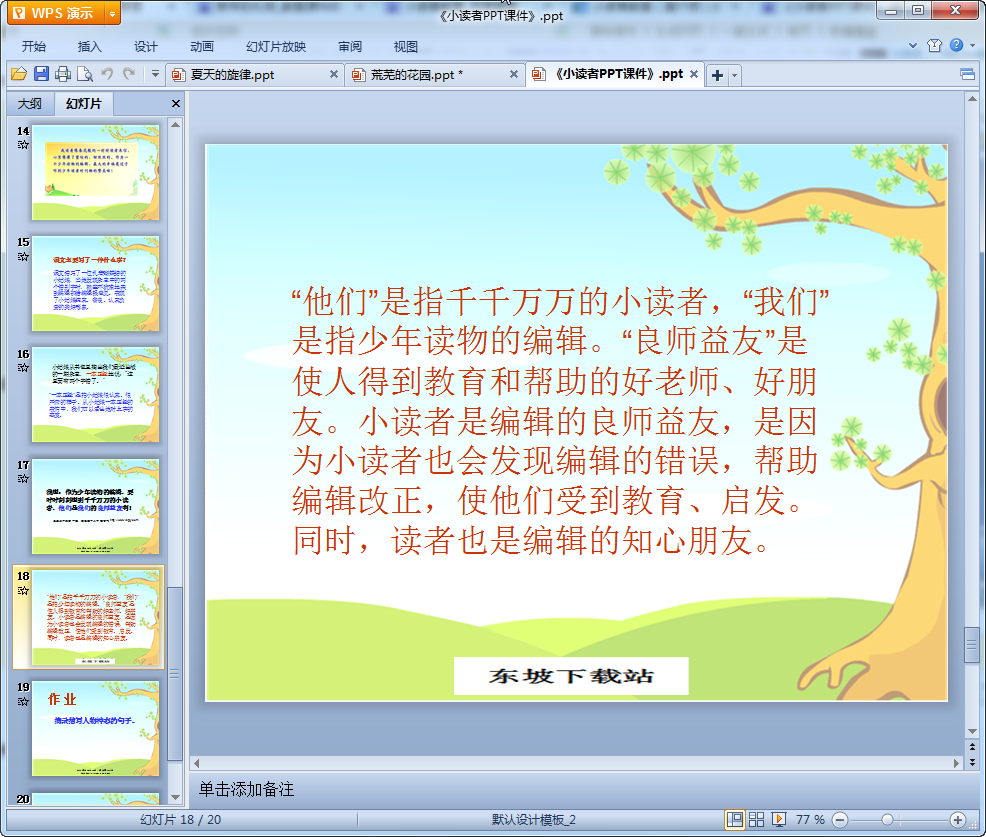This screenshot has width=986, height=837.
Task: Open the 幻灯片放映 menu tab
Action: 276,47
